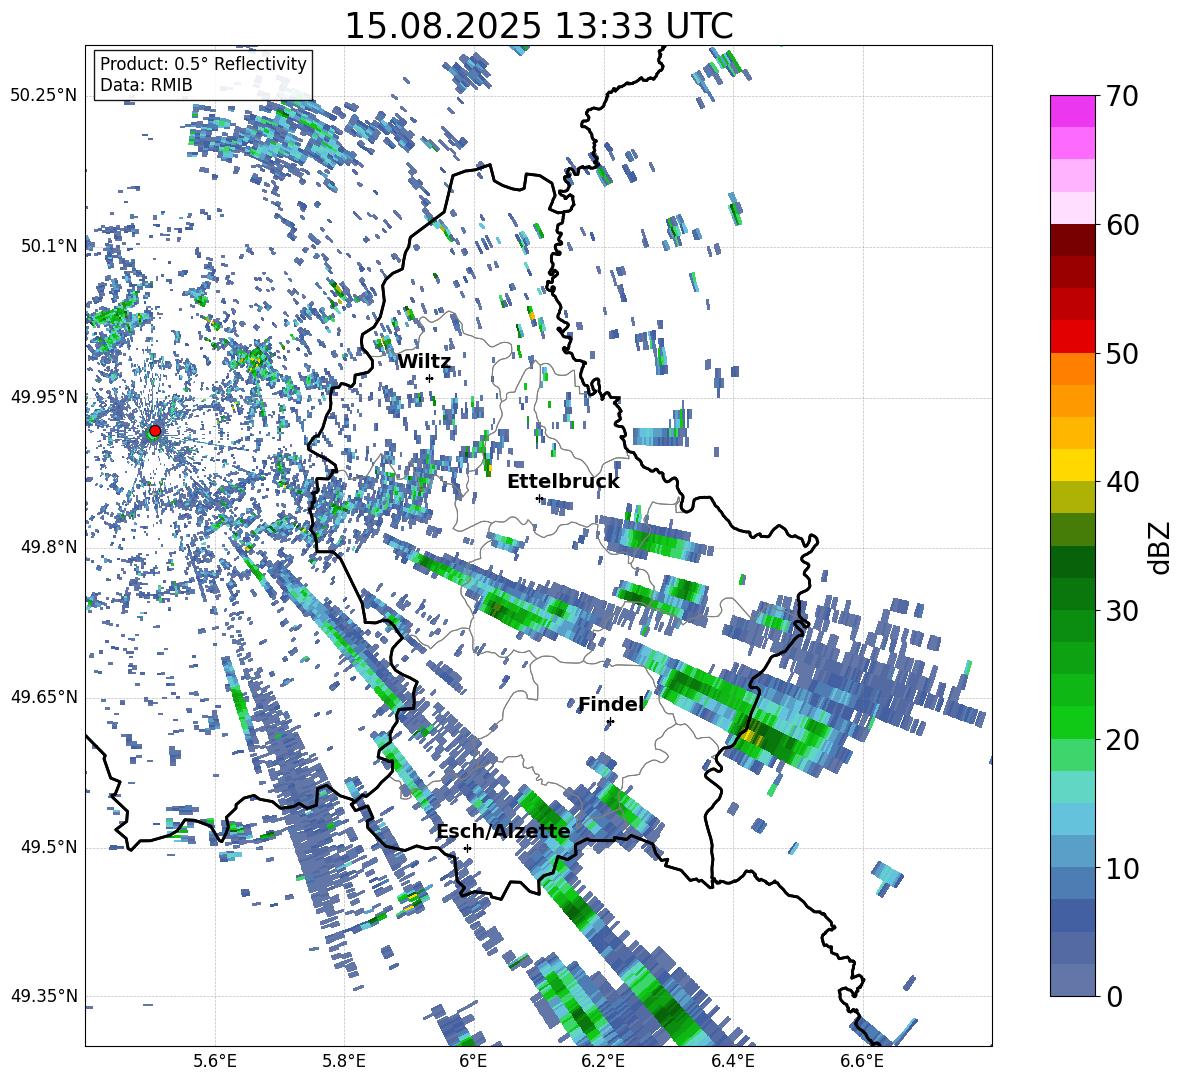The image size is (1184, 1081).
Task: Click the colorbar tick label 0
Action: 1114,996
